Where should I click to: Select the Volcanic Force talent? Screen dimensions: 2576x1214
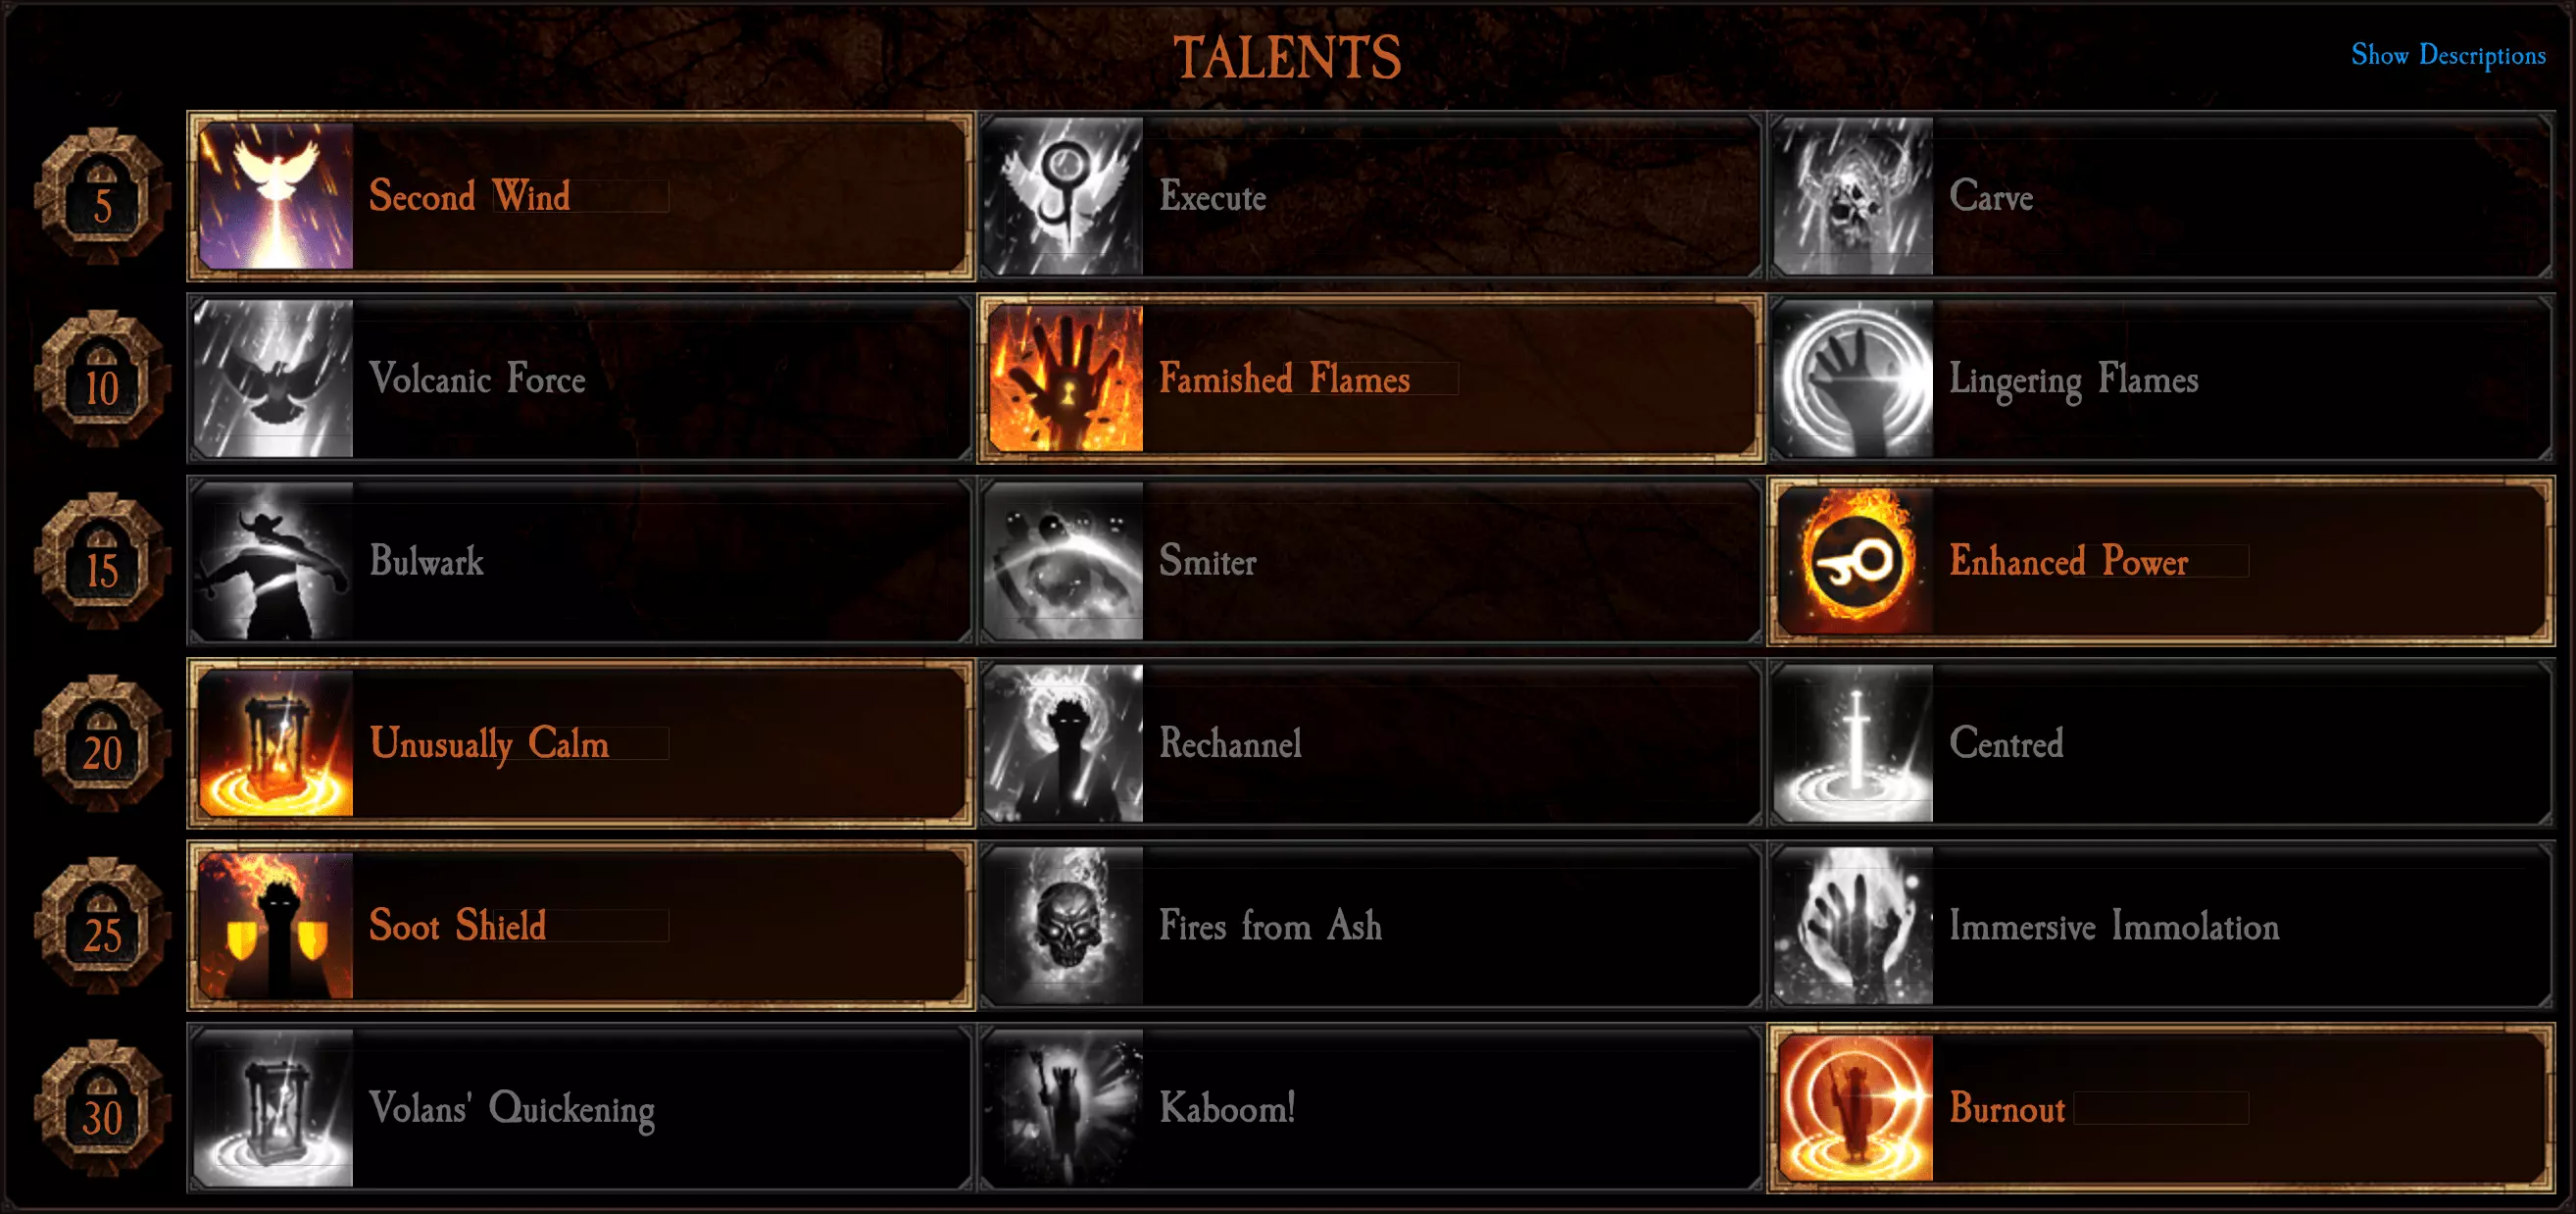[x=580, y=378]
